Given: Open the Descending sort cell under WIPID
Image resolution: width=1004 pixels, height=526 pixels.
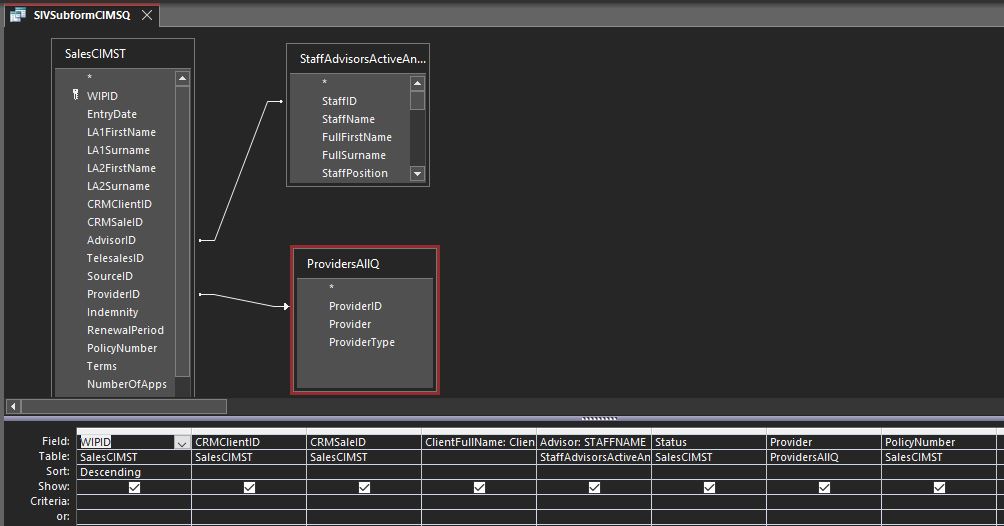Looking at the screenshot, I should click(134, 472).
